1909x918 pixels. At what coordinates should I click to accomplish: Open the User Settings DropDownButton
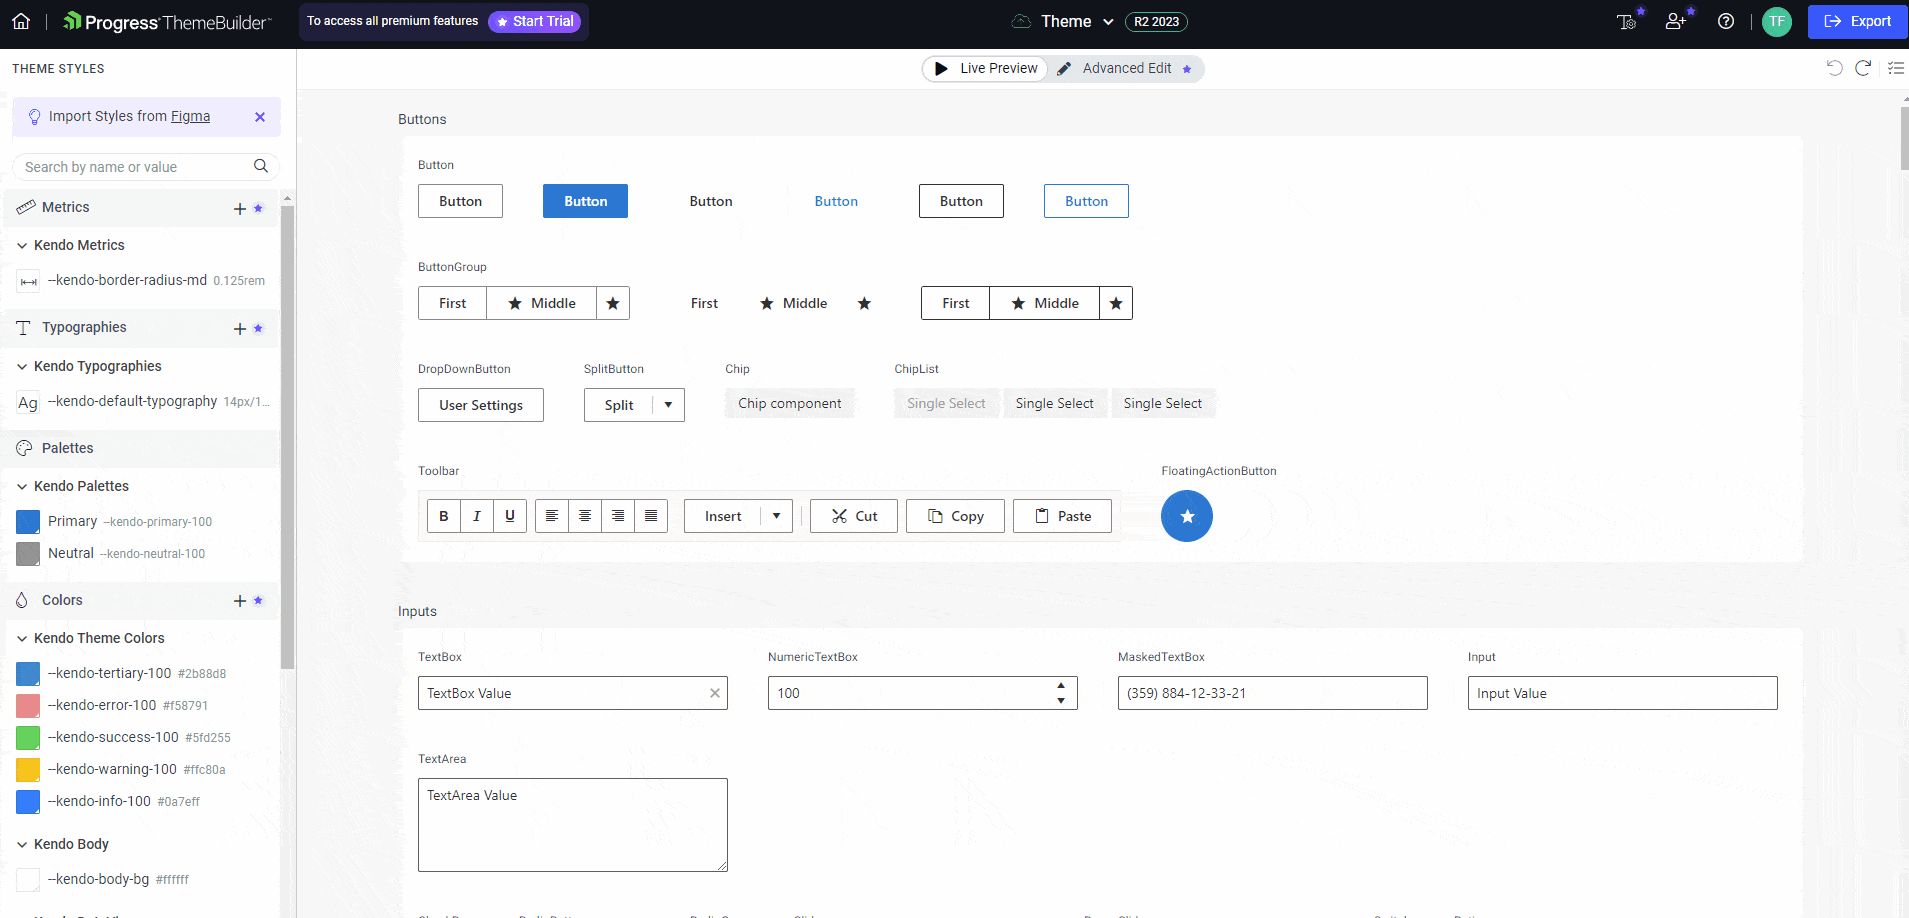point(481,405)
